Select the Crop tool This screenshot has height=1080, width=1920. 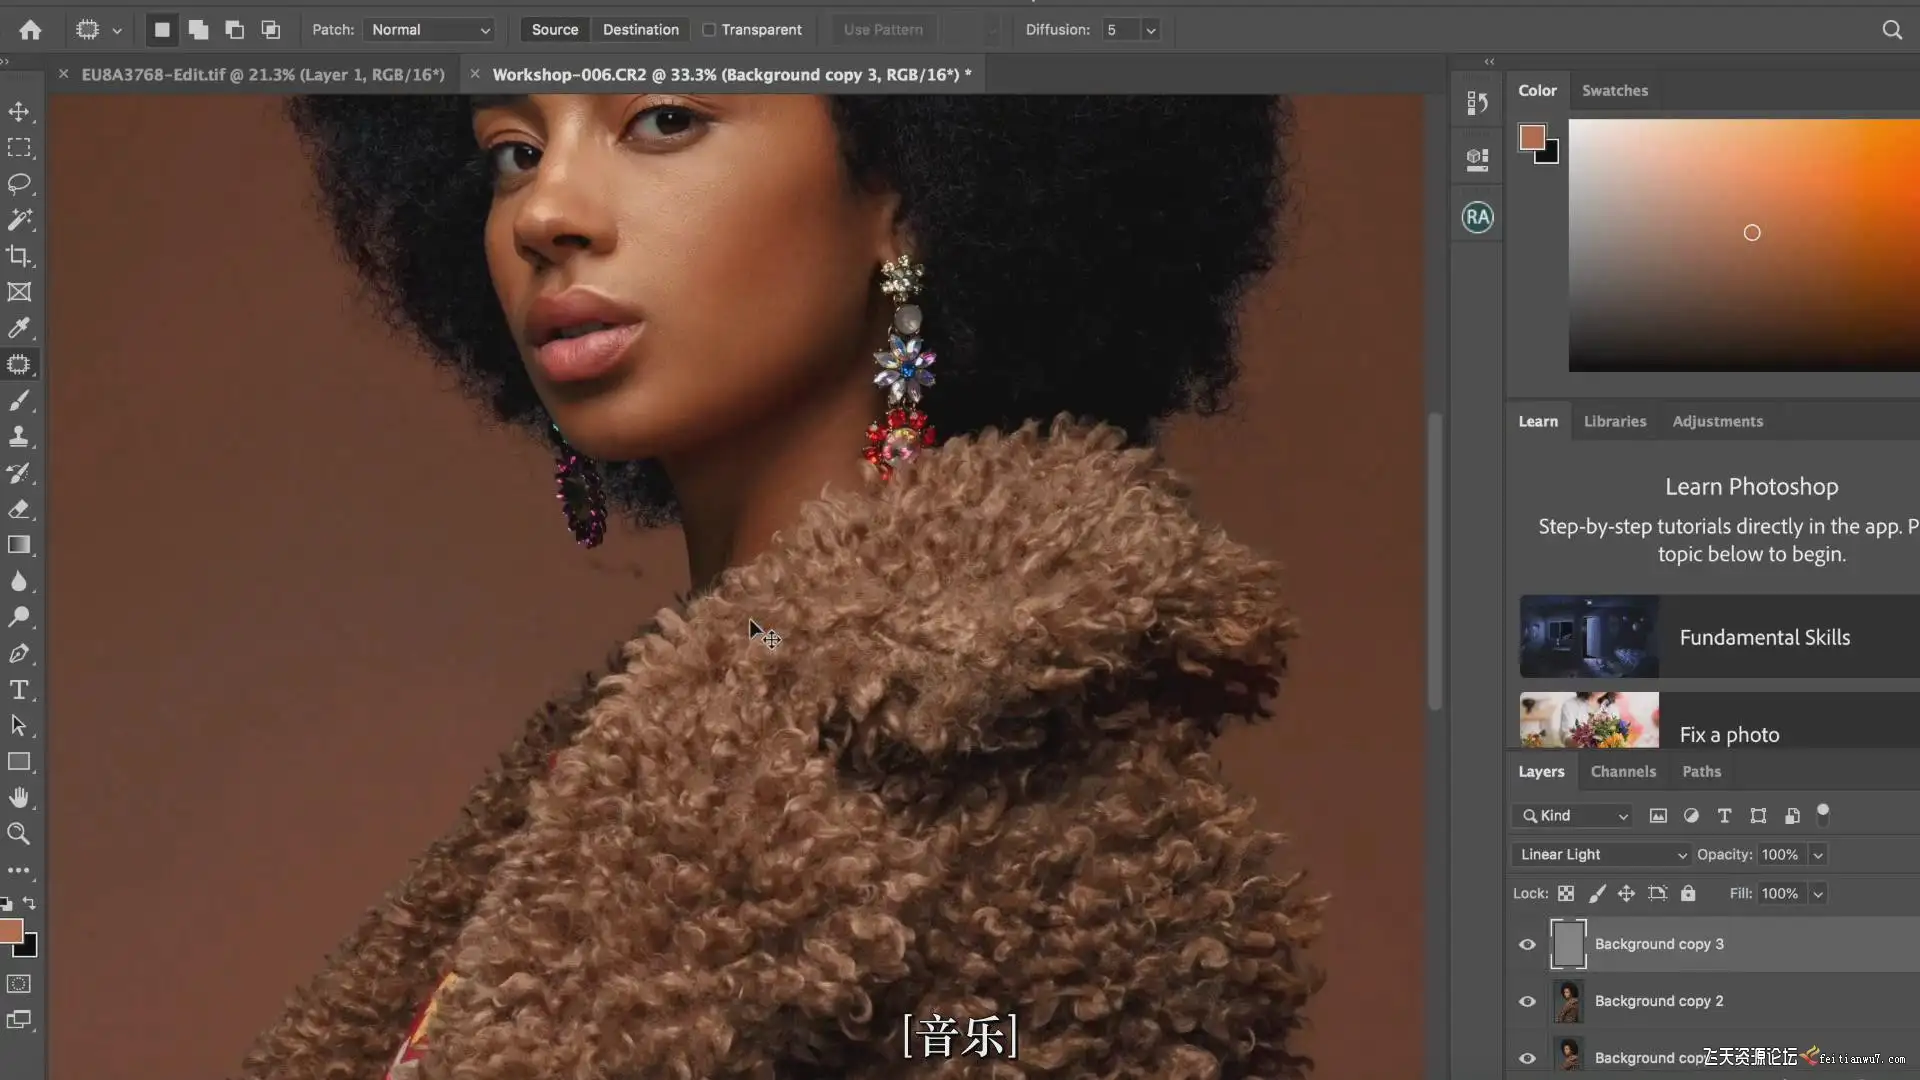[x=19, y=256]
